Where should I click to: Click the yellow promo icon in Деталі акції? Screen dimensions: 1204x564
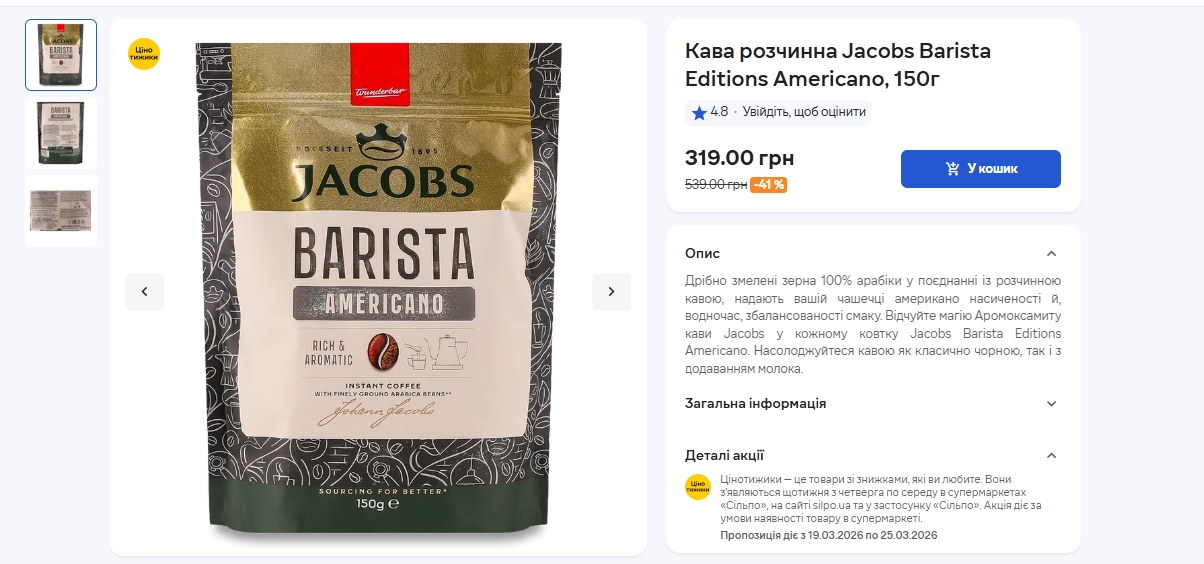coord(698,487)
